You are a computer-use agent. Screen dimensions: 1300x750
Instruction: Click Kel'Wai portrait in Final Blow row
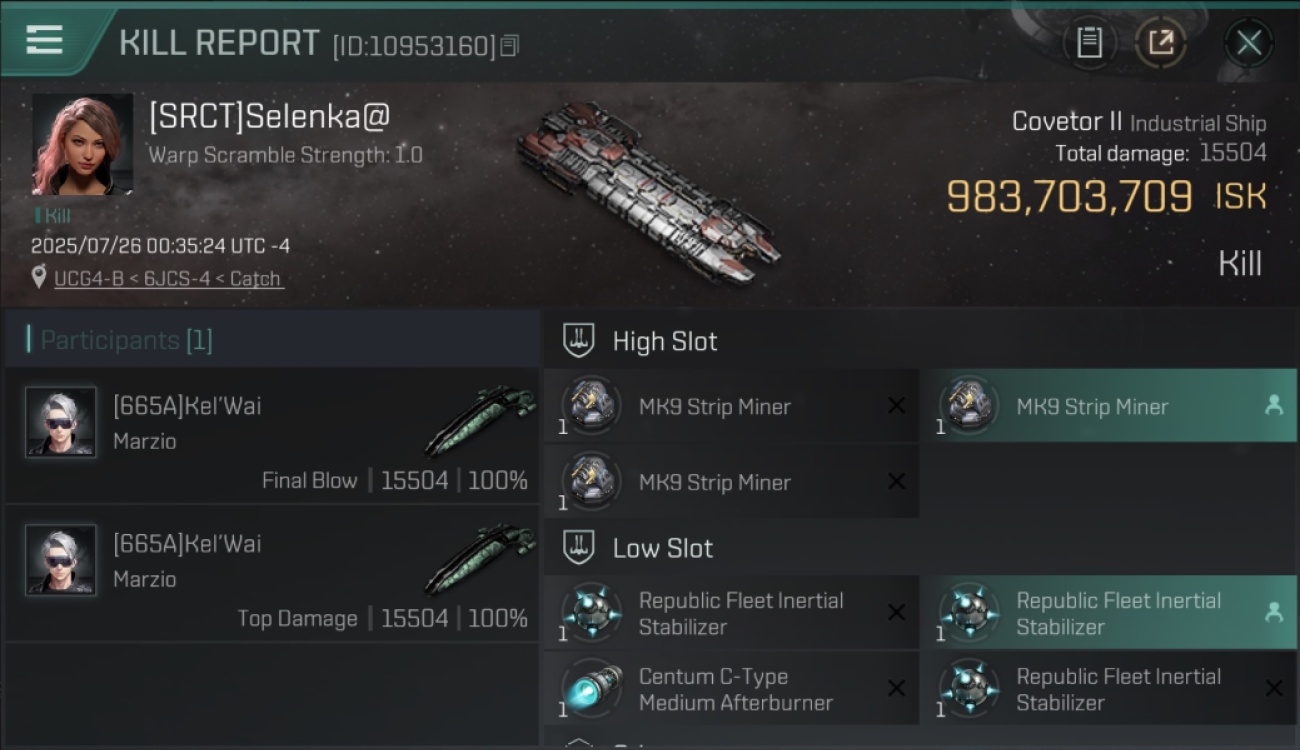(x=61, y=422)
